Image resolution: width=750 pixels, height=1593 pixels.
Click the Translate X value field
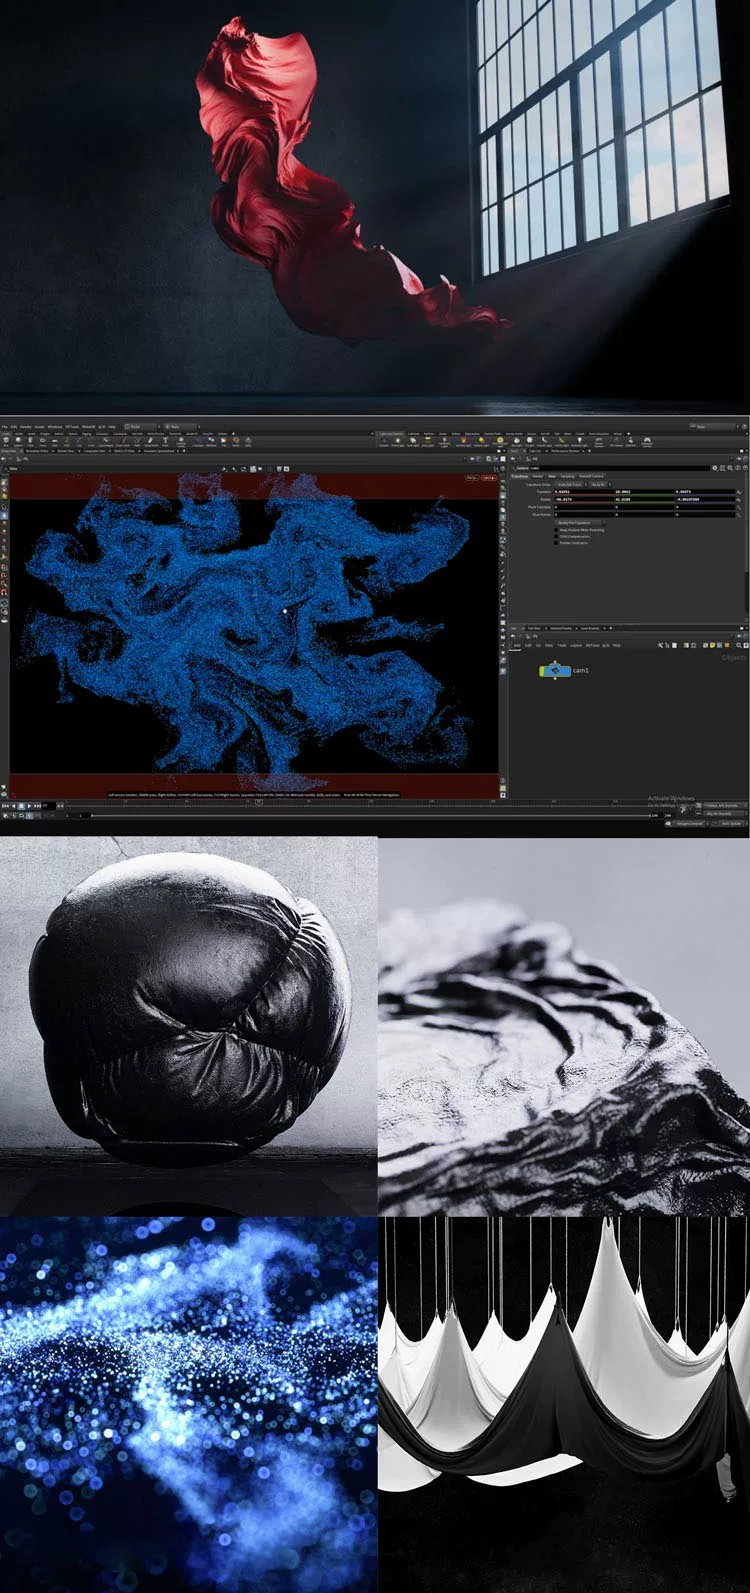click(x=583, y=492)
